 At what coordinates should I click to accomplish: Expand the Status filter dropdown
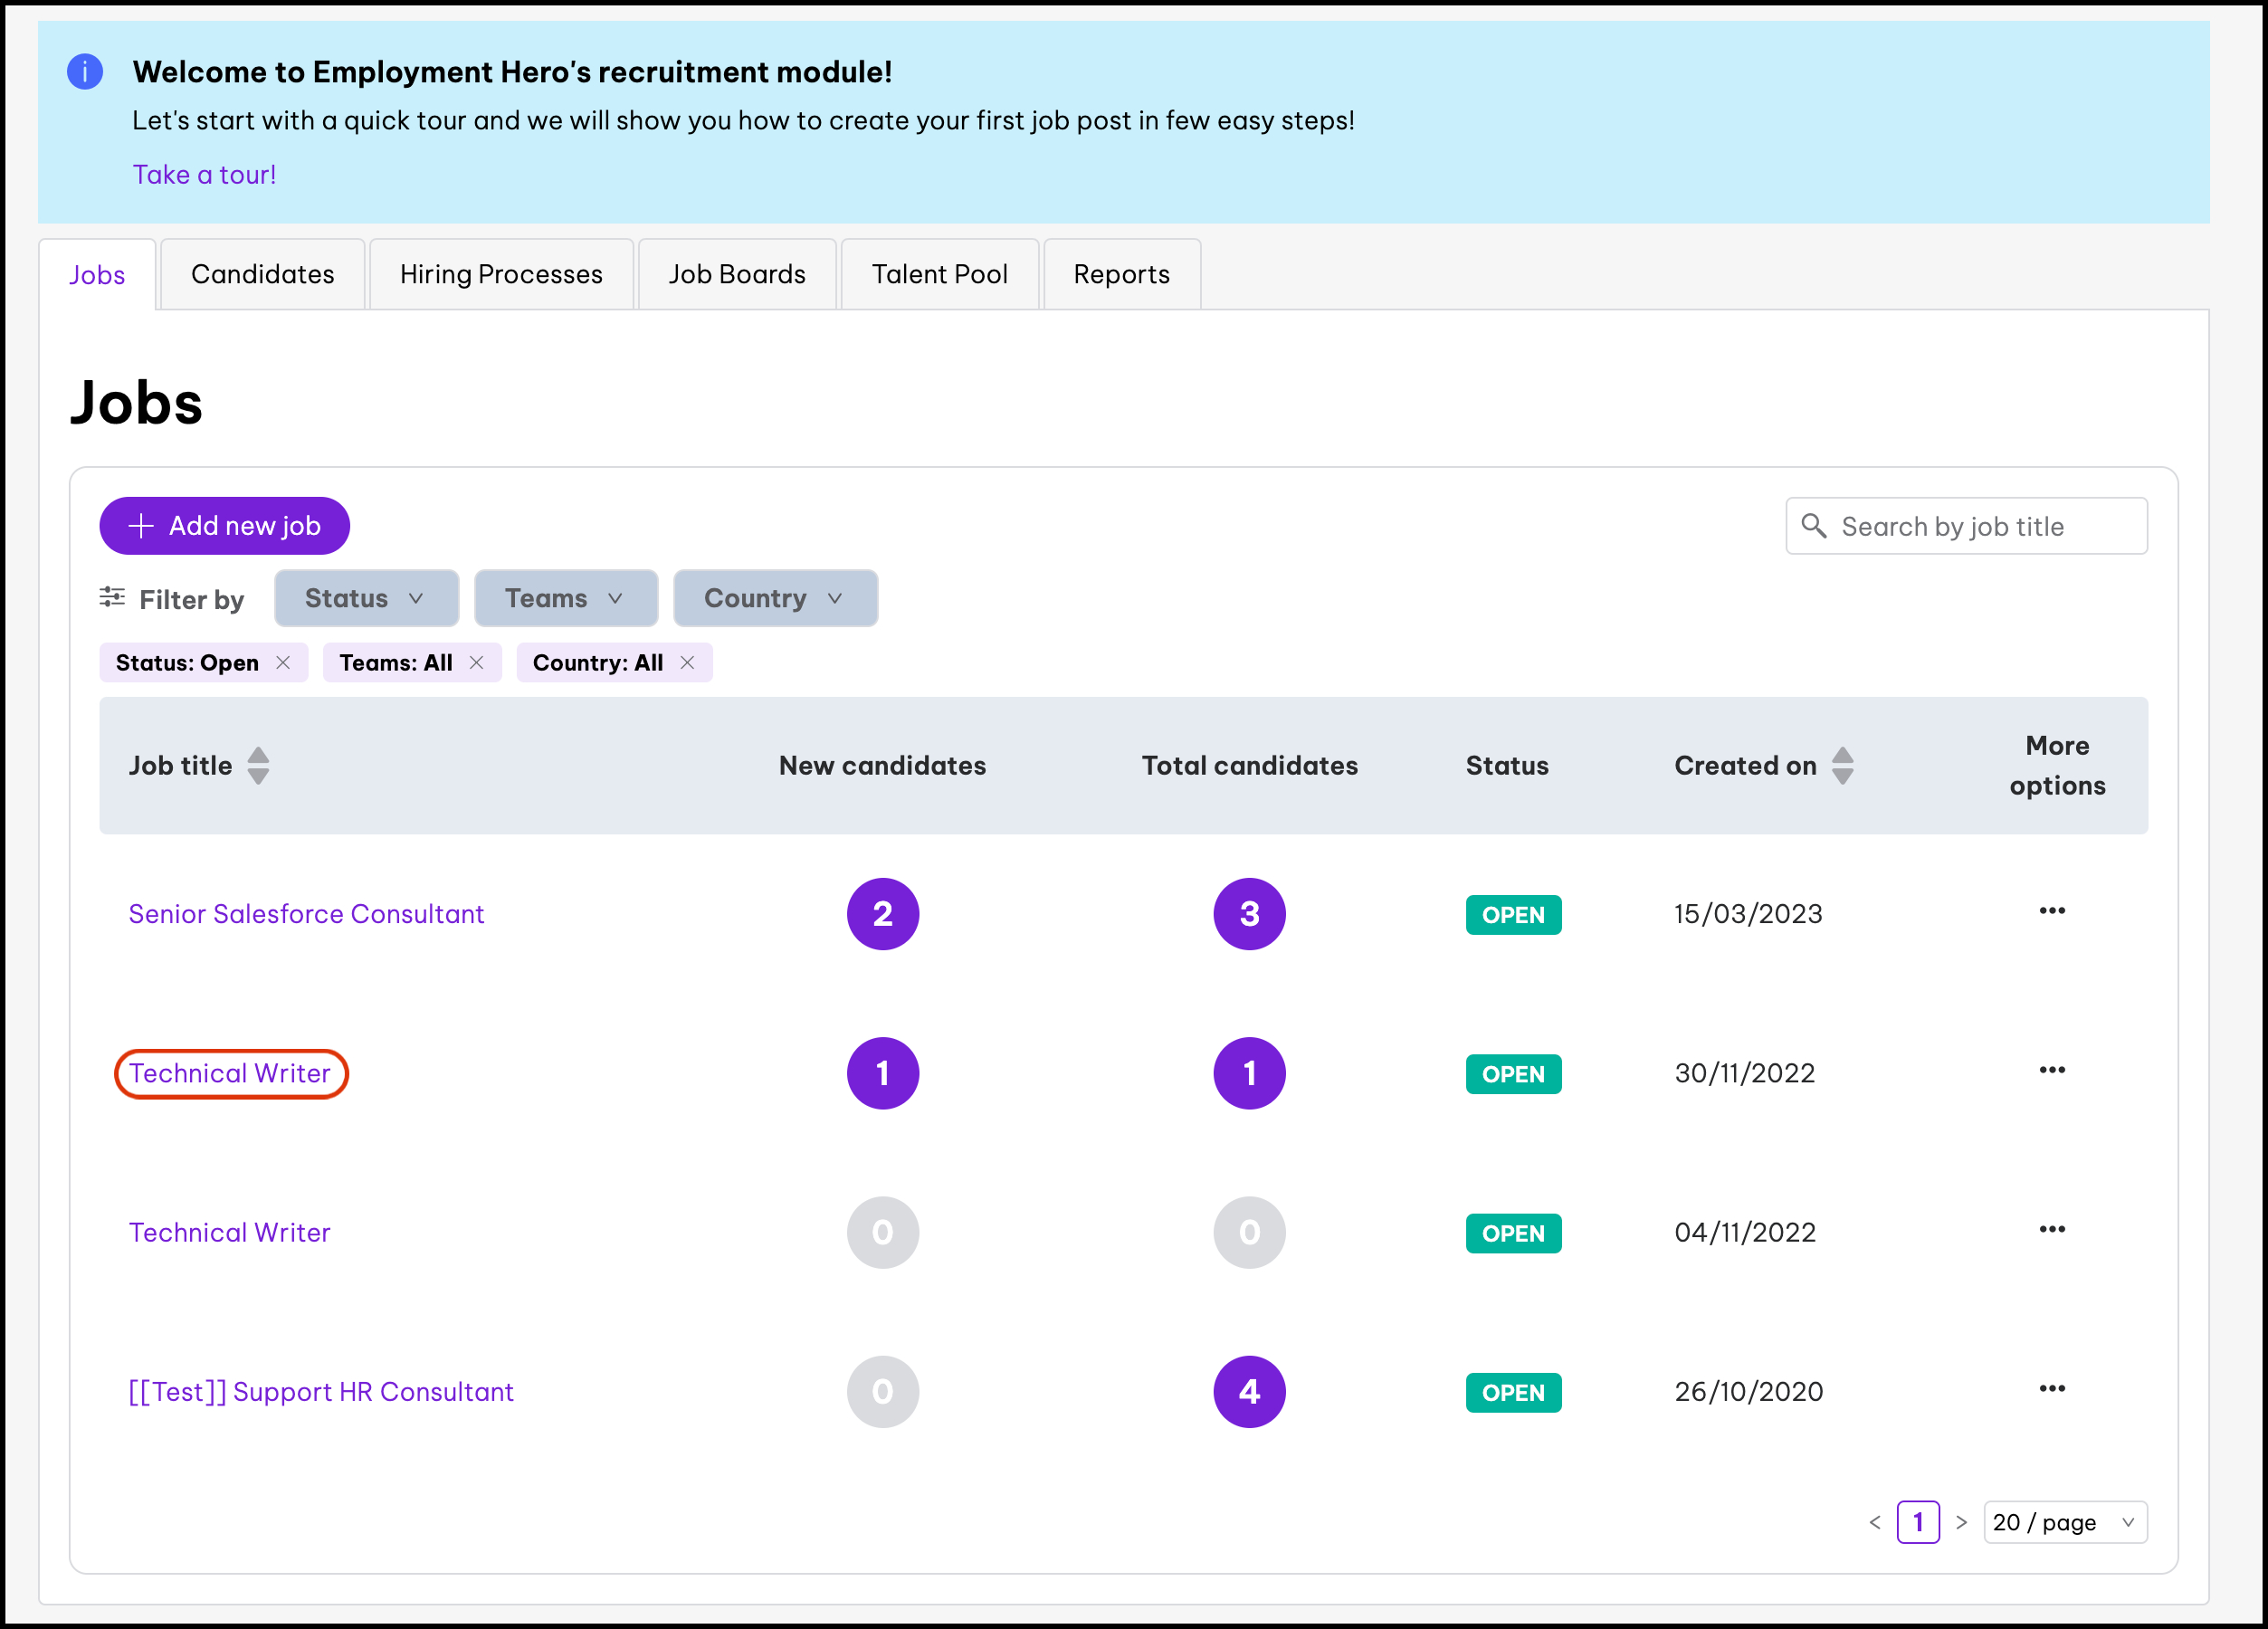coord(366,599)
